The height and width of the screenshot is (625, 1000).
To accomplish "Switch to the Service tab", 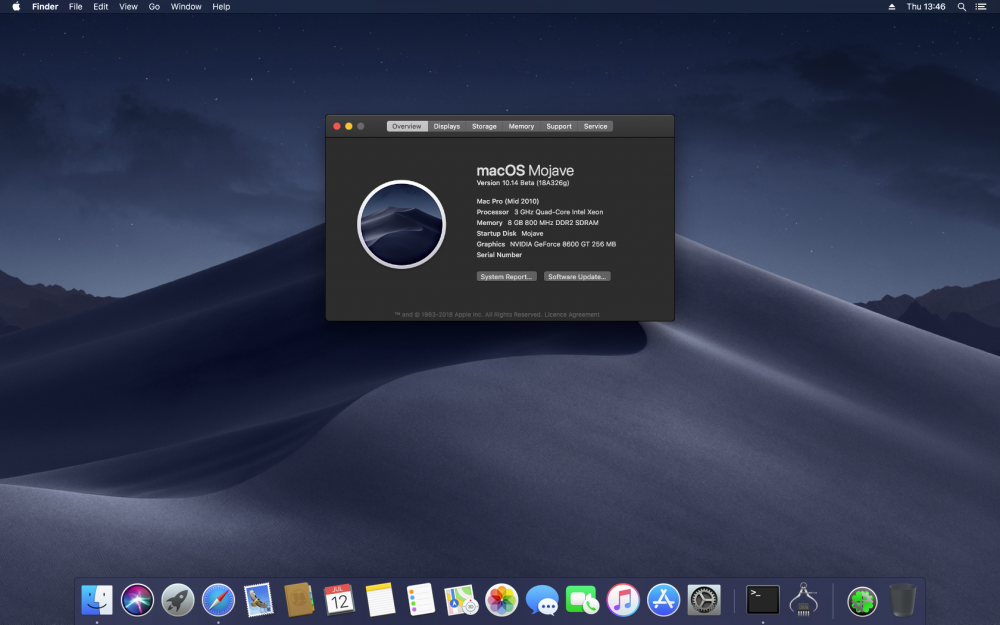I will pos(595,126).
